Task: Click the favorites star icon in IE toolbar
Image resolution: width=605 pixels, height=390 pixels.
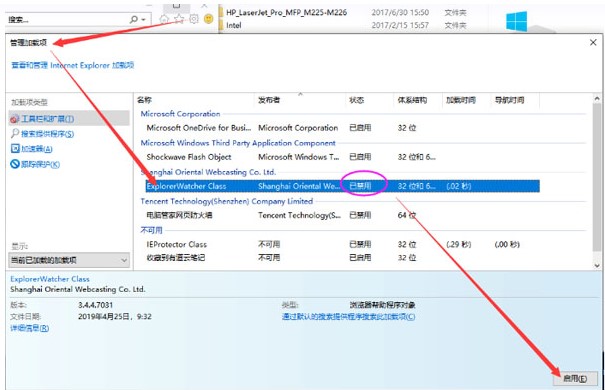Action: pos(179,19)
